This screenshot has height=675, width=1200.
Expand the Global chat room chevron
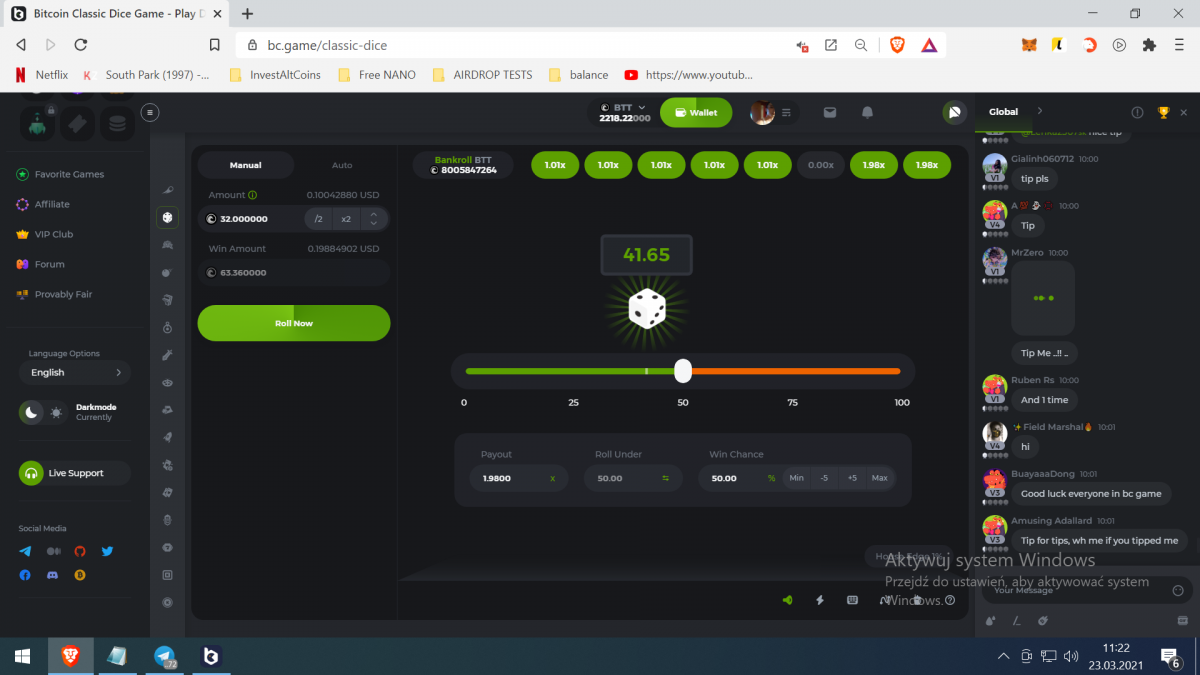click(1039, 111)
